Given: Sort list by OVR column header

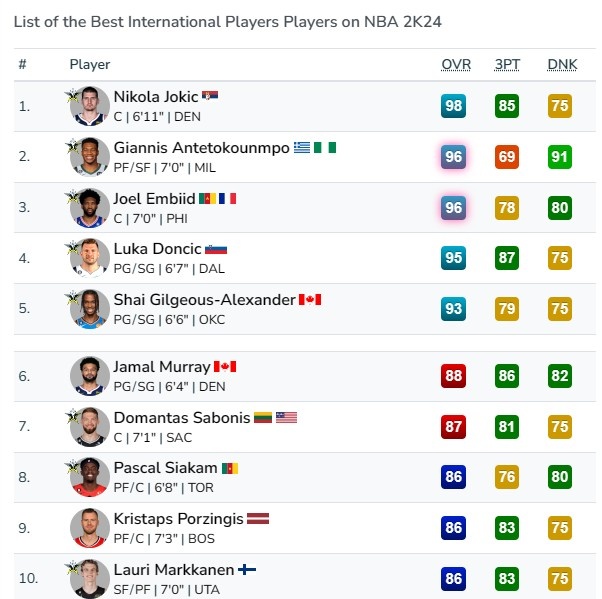Looking at the screenshot, I should tap(456, 64).
